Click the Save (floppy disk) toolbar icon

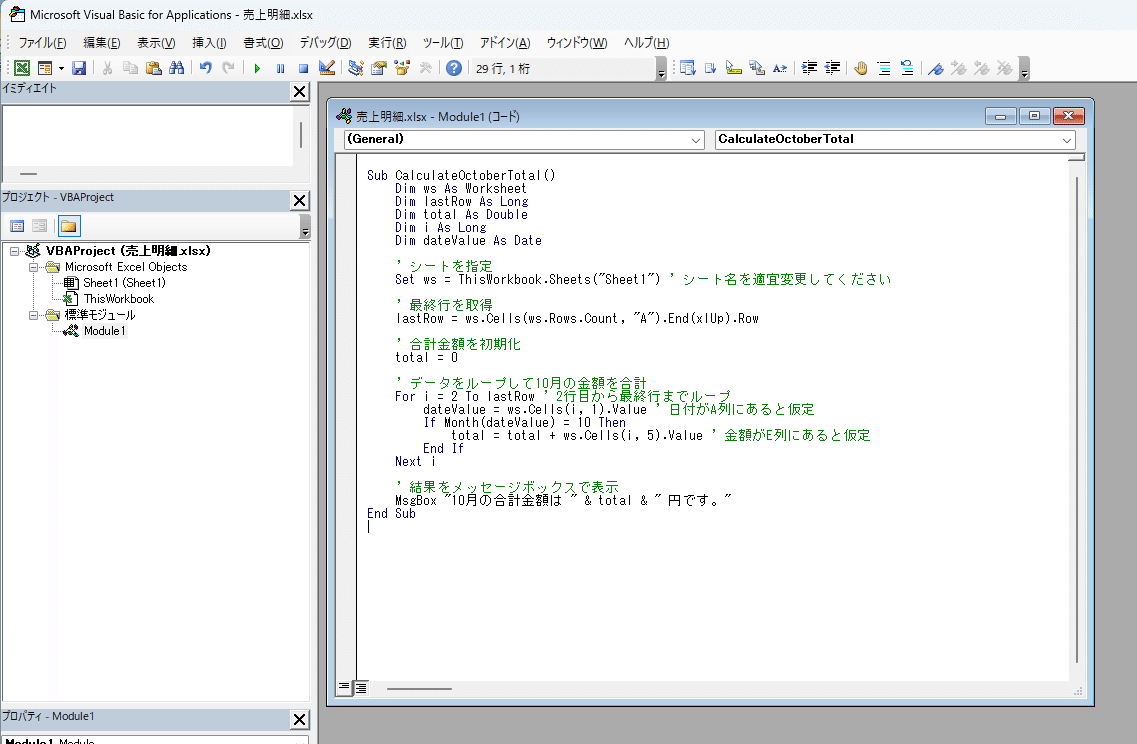pyautogui.click(x=79, y=68)
